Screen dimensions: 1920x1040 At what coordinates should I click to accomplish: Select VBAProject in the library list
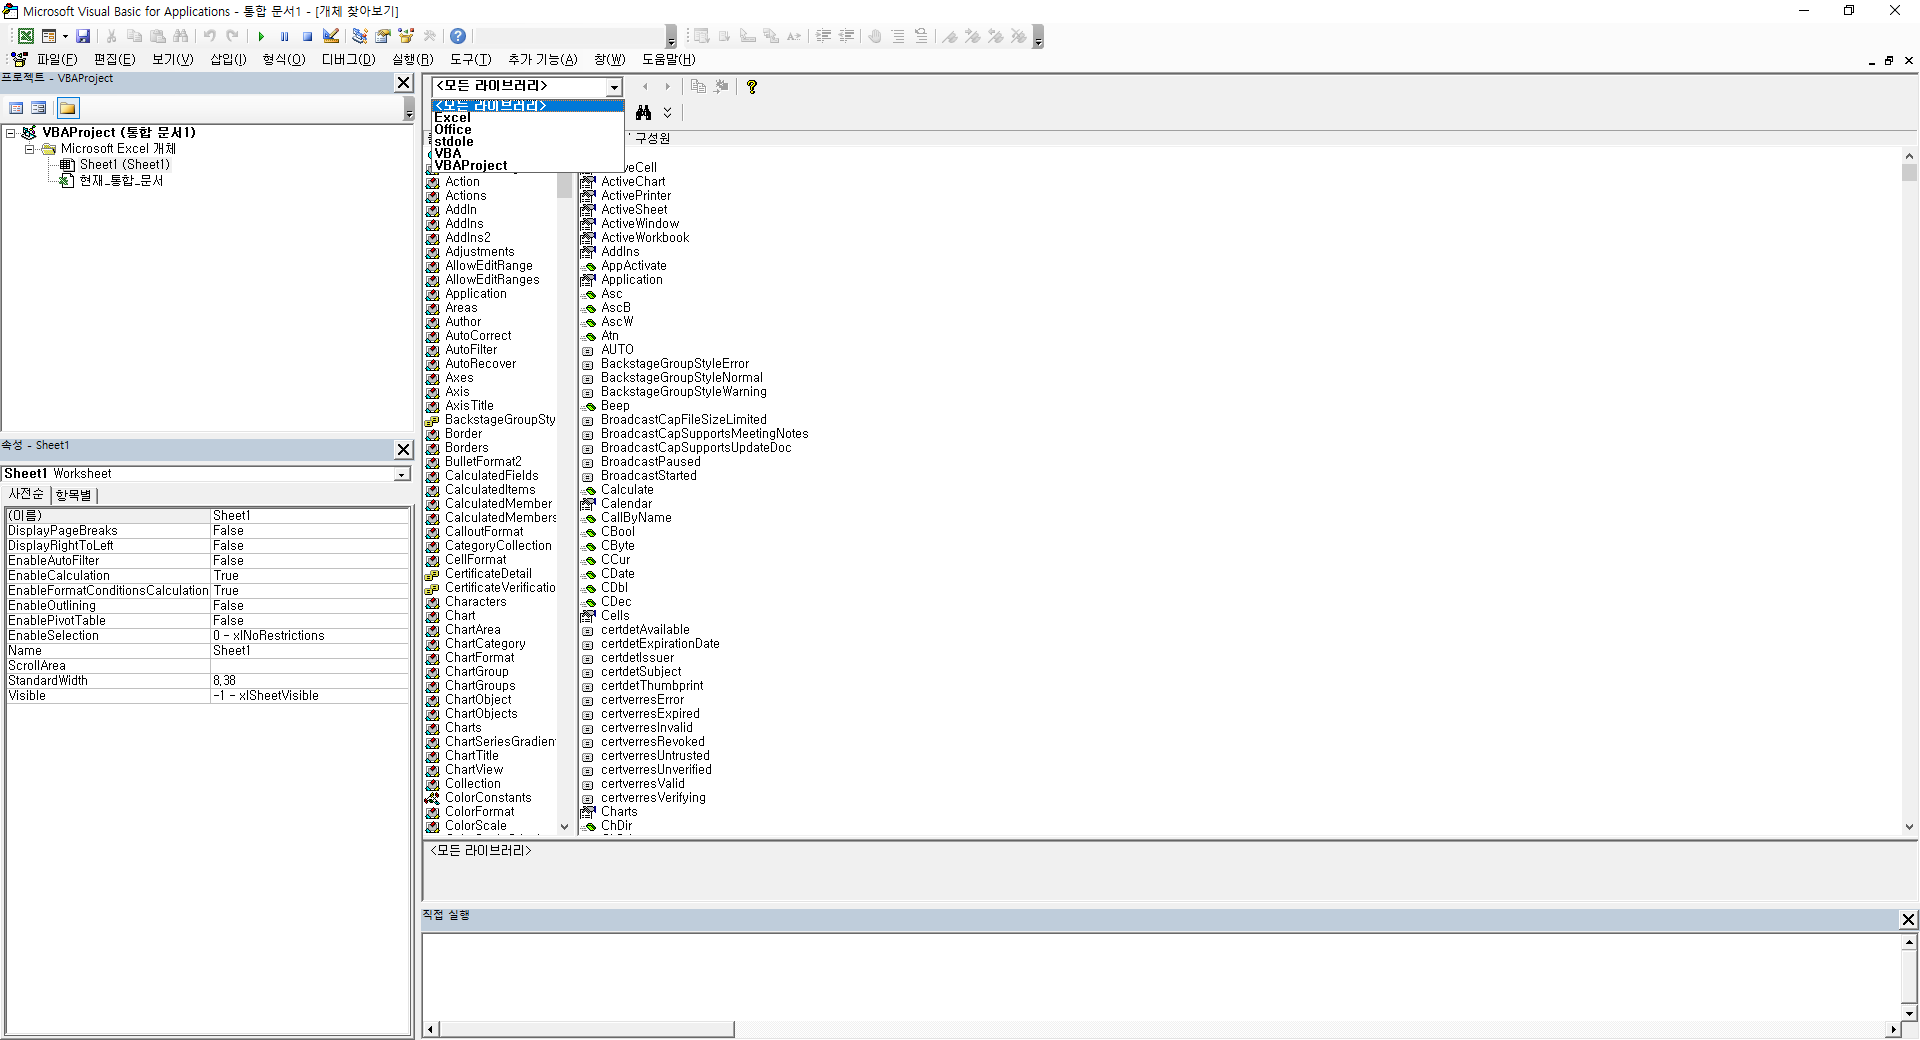click(x=528, y=166)
